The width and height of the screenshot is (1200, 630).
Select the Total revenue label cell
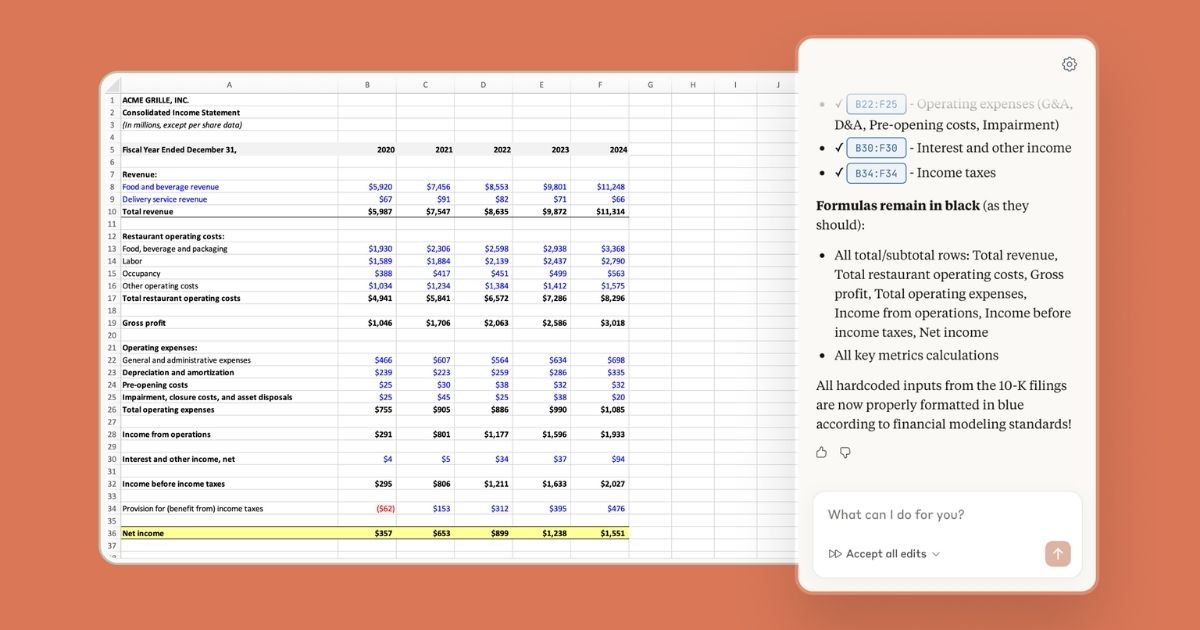(229, 212)
